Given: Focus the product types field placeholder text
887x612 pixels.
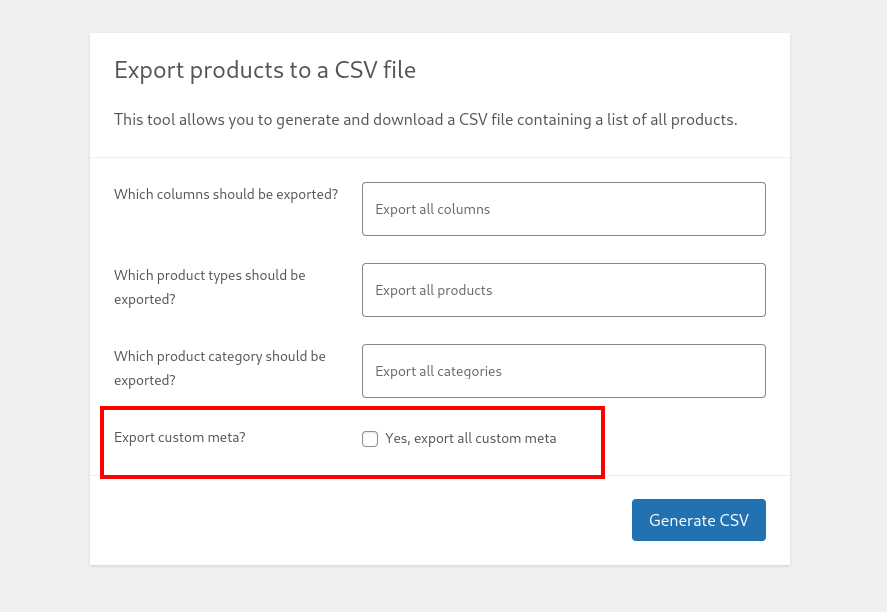Looking at the screenshot, I should pos(434,290).
